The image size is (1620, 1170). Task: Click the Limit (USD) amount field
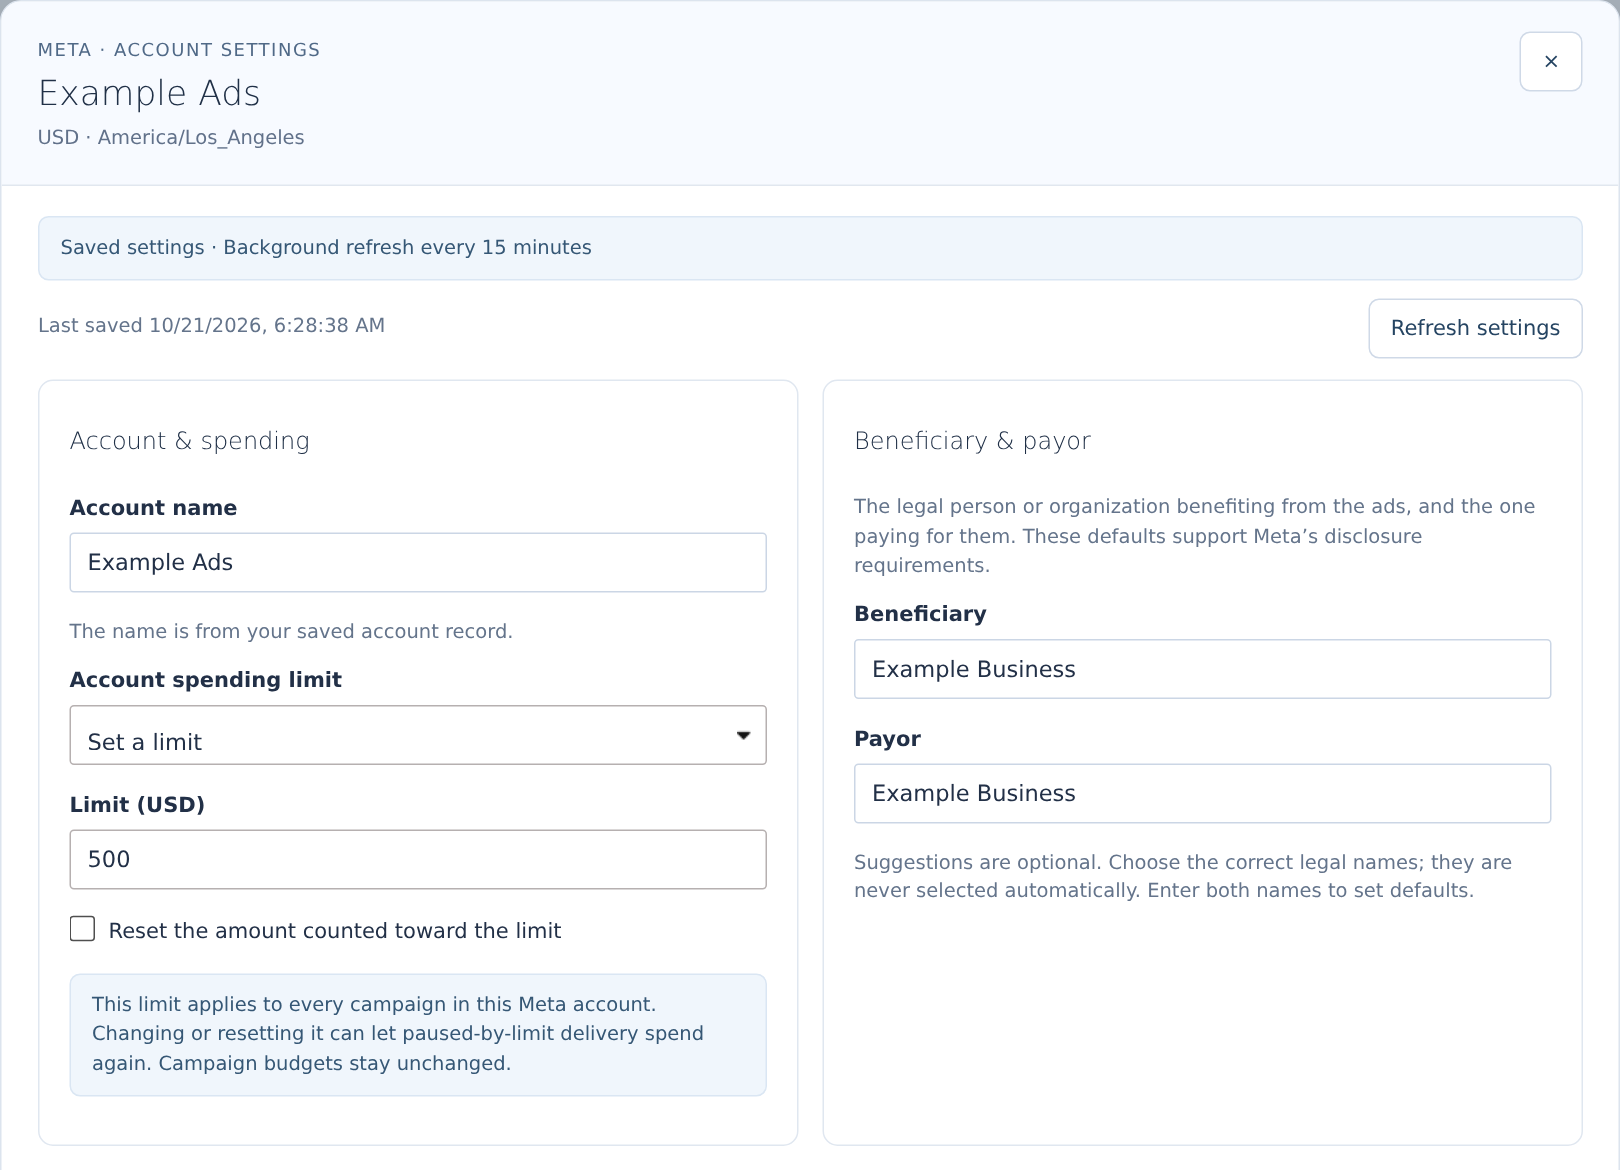[x=418, y=859]
